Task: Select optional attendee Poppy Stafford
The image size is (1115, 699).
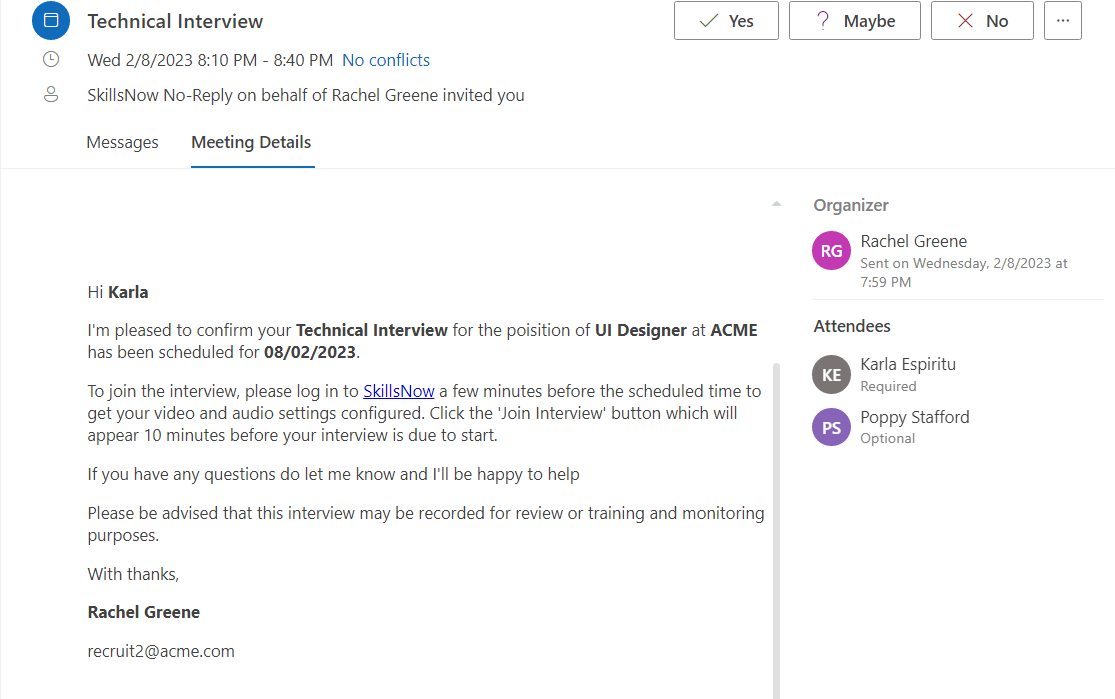Action: pyautogui.click(x=914, y=417)
